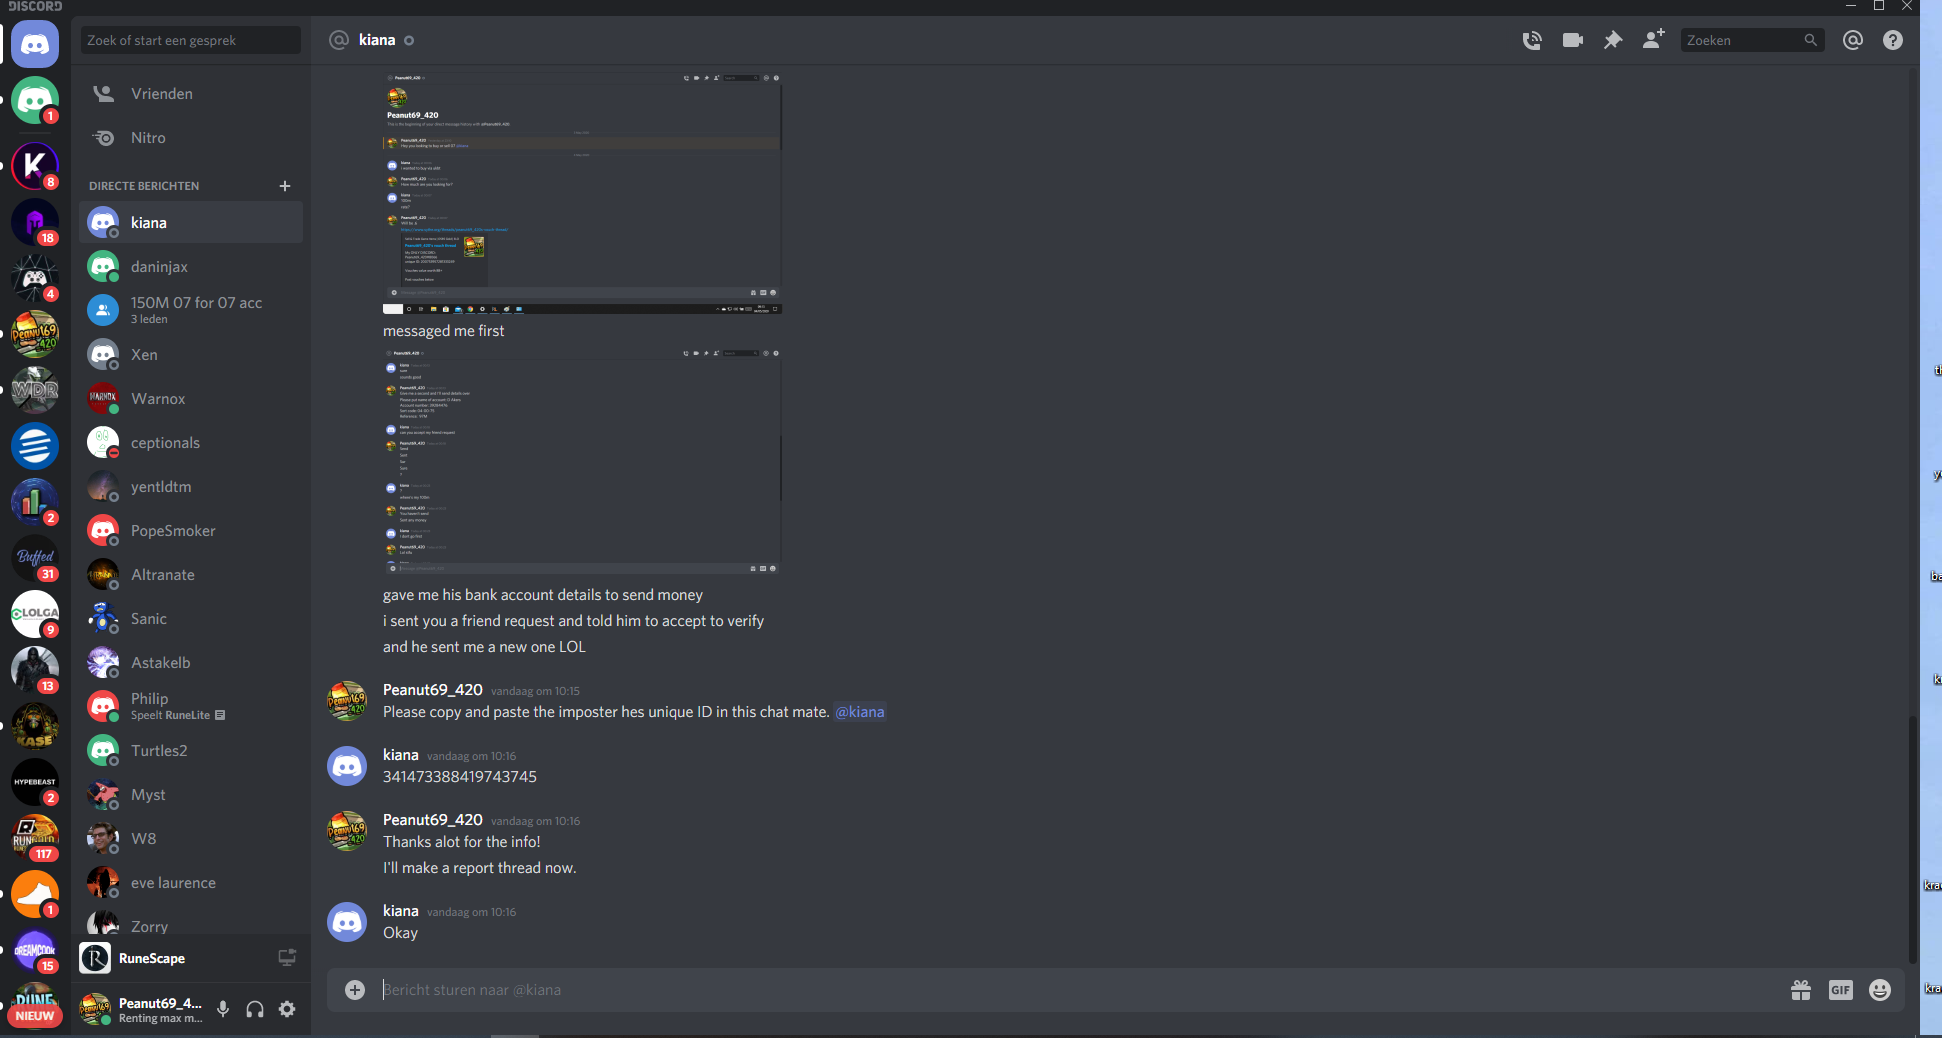
Task: Open the daninjax conversation
Action: click(x=191, y=267)
